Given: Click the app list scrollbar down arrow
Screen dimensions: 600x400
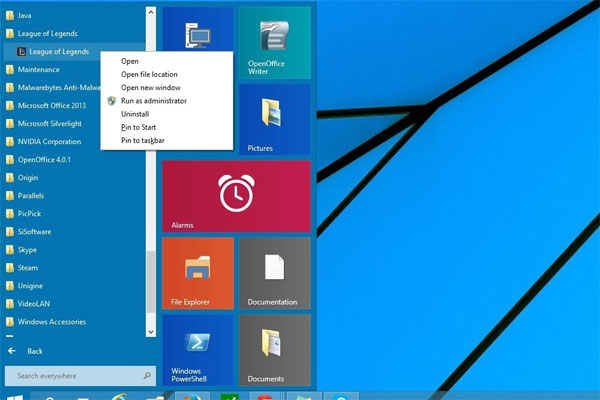Looking at the screenshot, I should [150, 331].
